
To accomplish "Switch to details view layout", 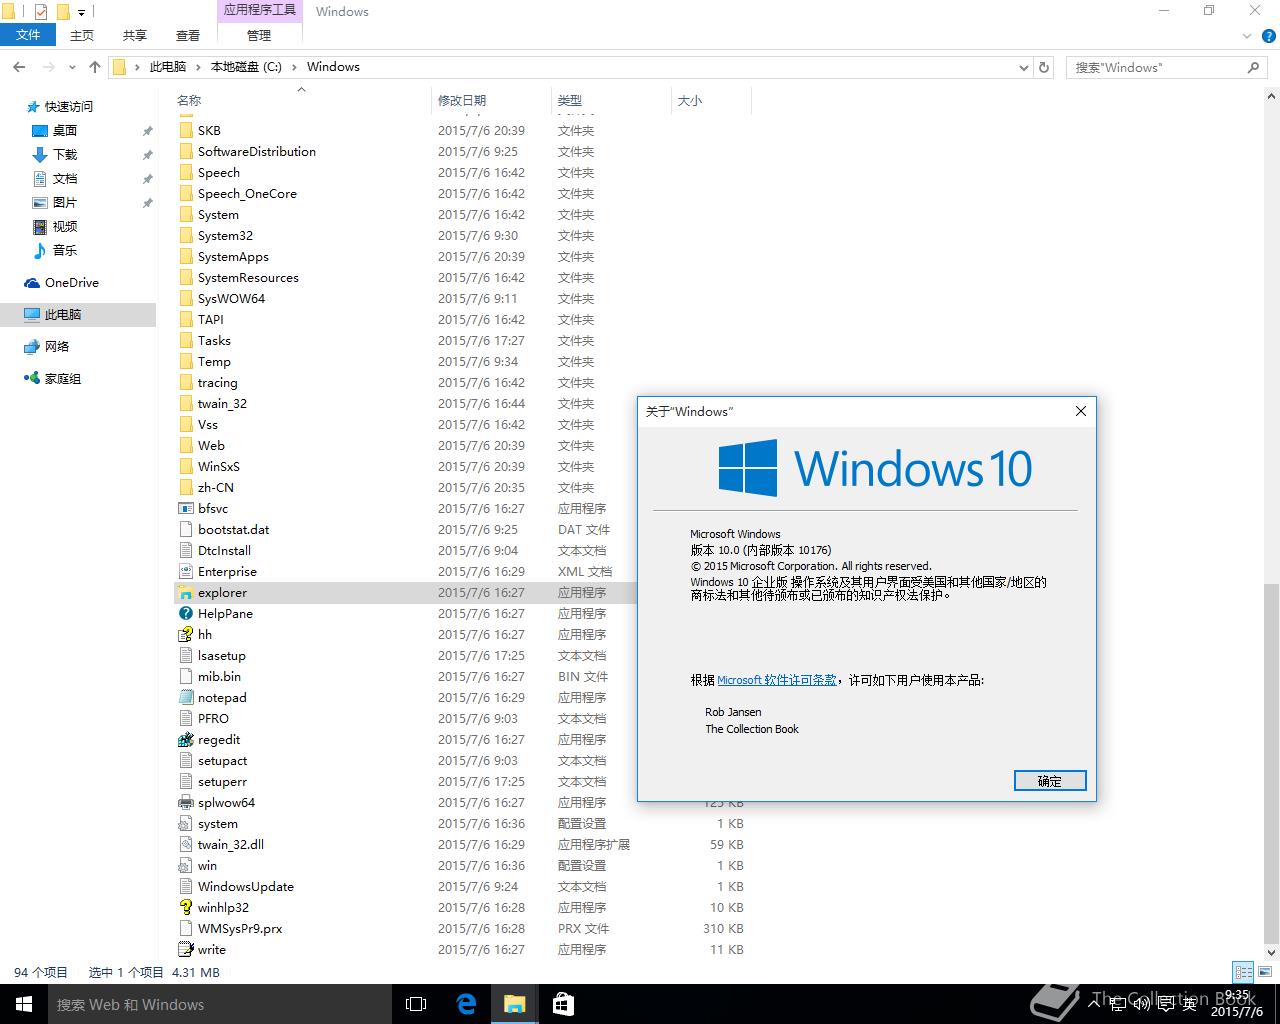I will [1243, 972].
